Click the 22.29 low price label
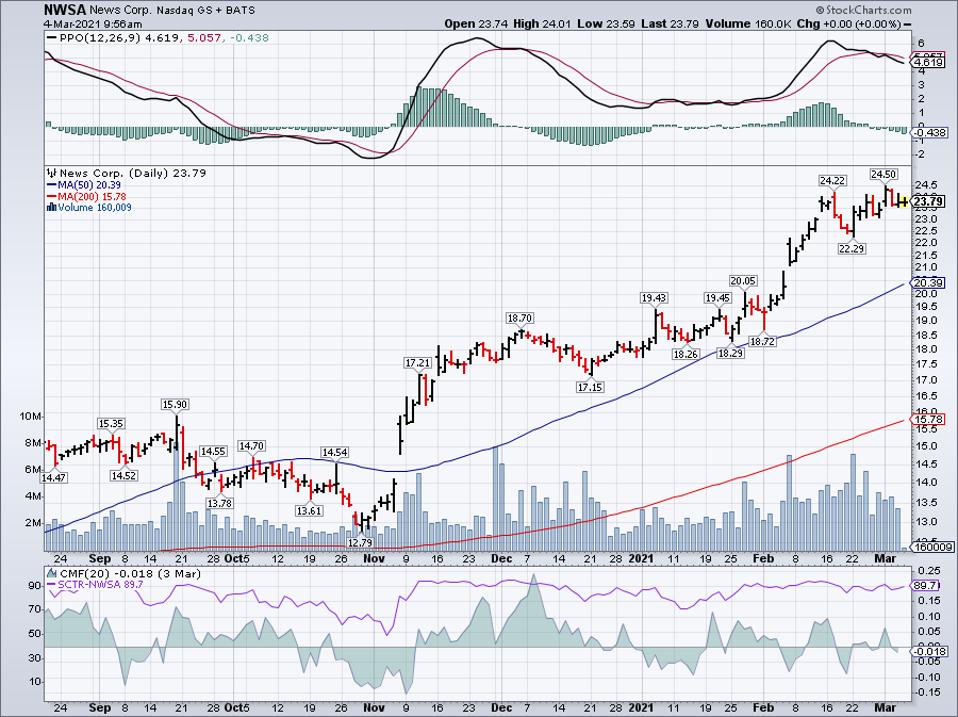Viewport: 958px width, 717px height. 852,249
